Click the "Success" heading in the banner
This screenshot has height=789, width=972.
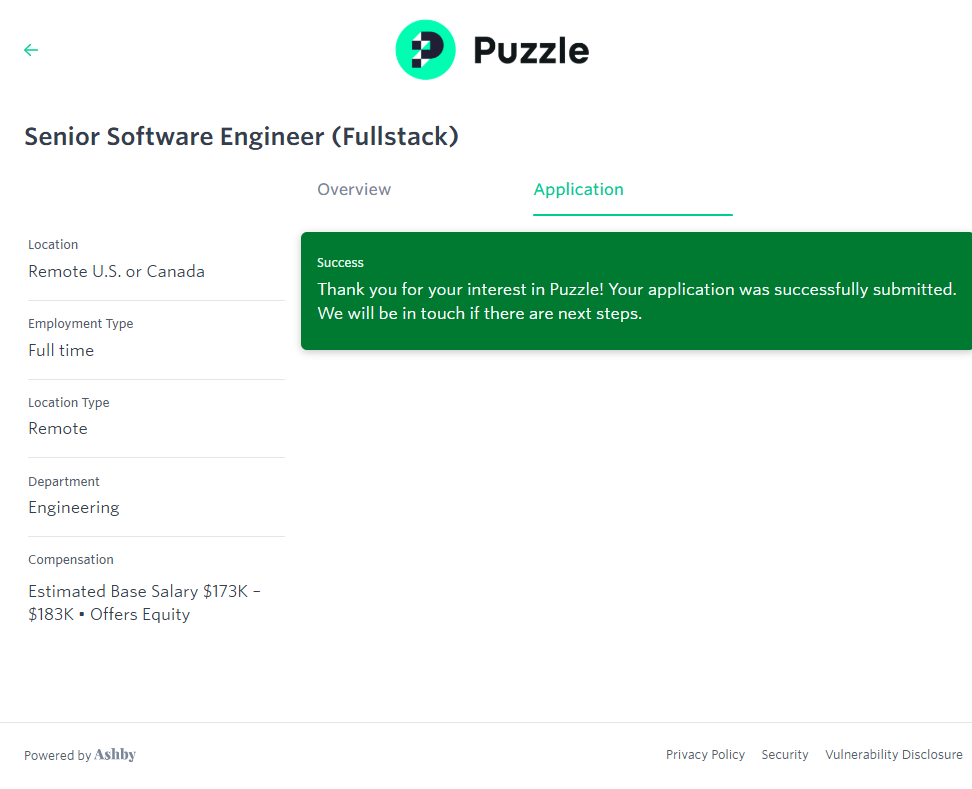(x=340, y=263)
